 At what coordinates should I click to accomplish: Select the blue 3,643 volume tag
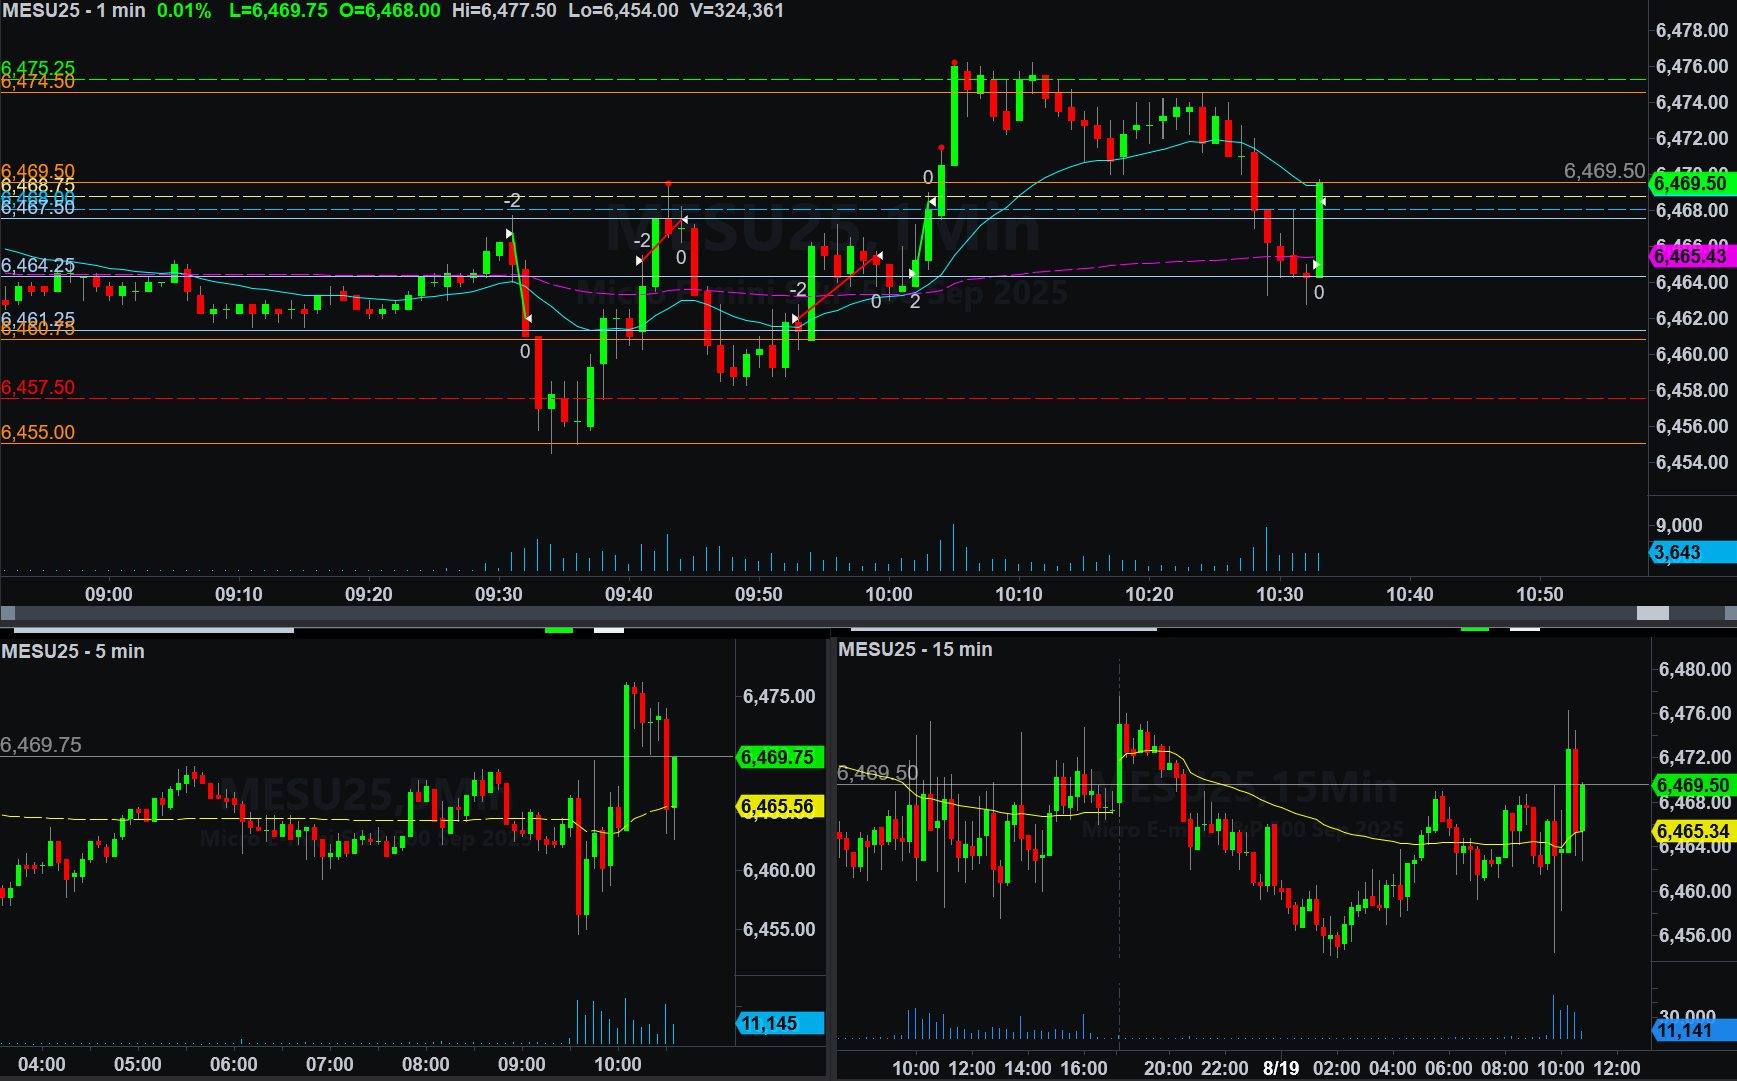tap(1690, 552)
